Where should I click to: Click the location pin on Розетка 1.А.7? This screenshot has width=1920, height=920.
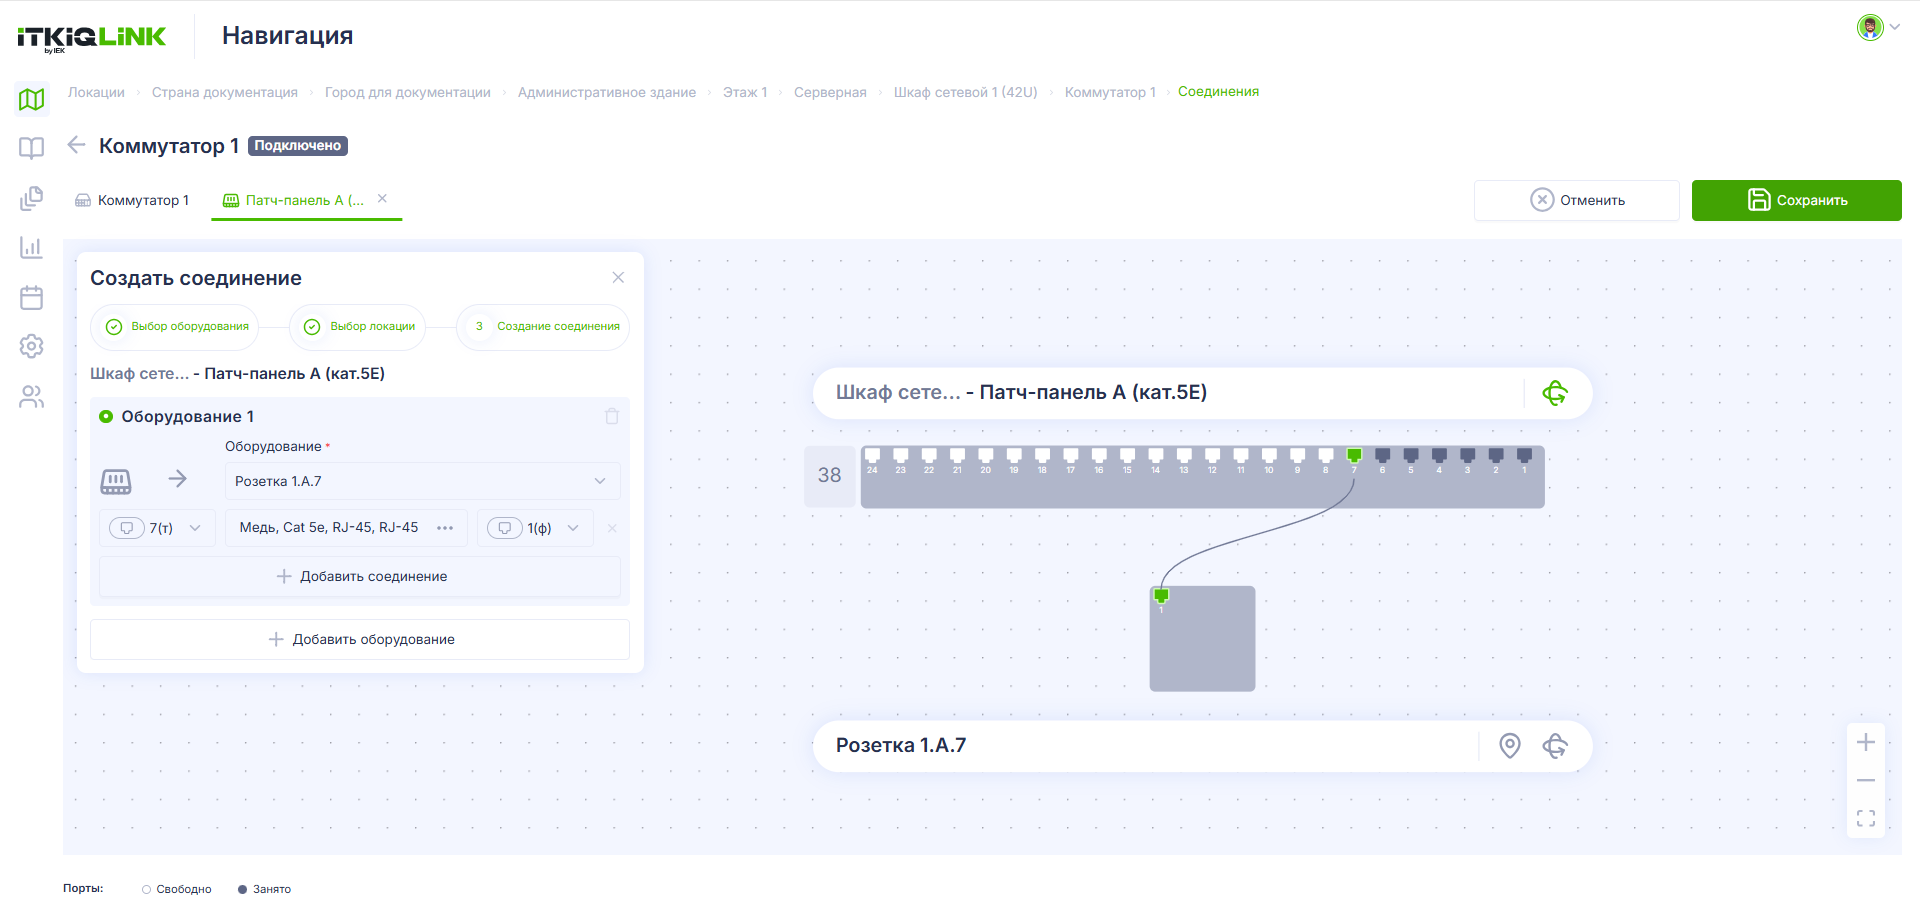tap(1510, 745)
